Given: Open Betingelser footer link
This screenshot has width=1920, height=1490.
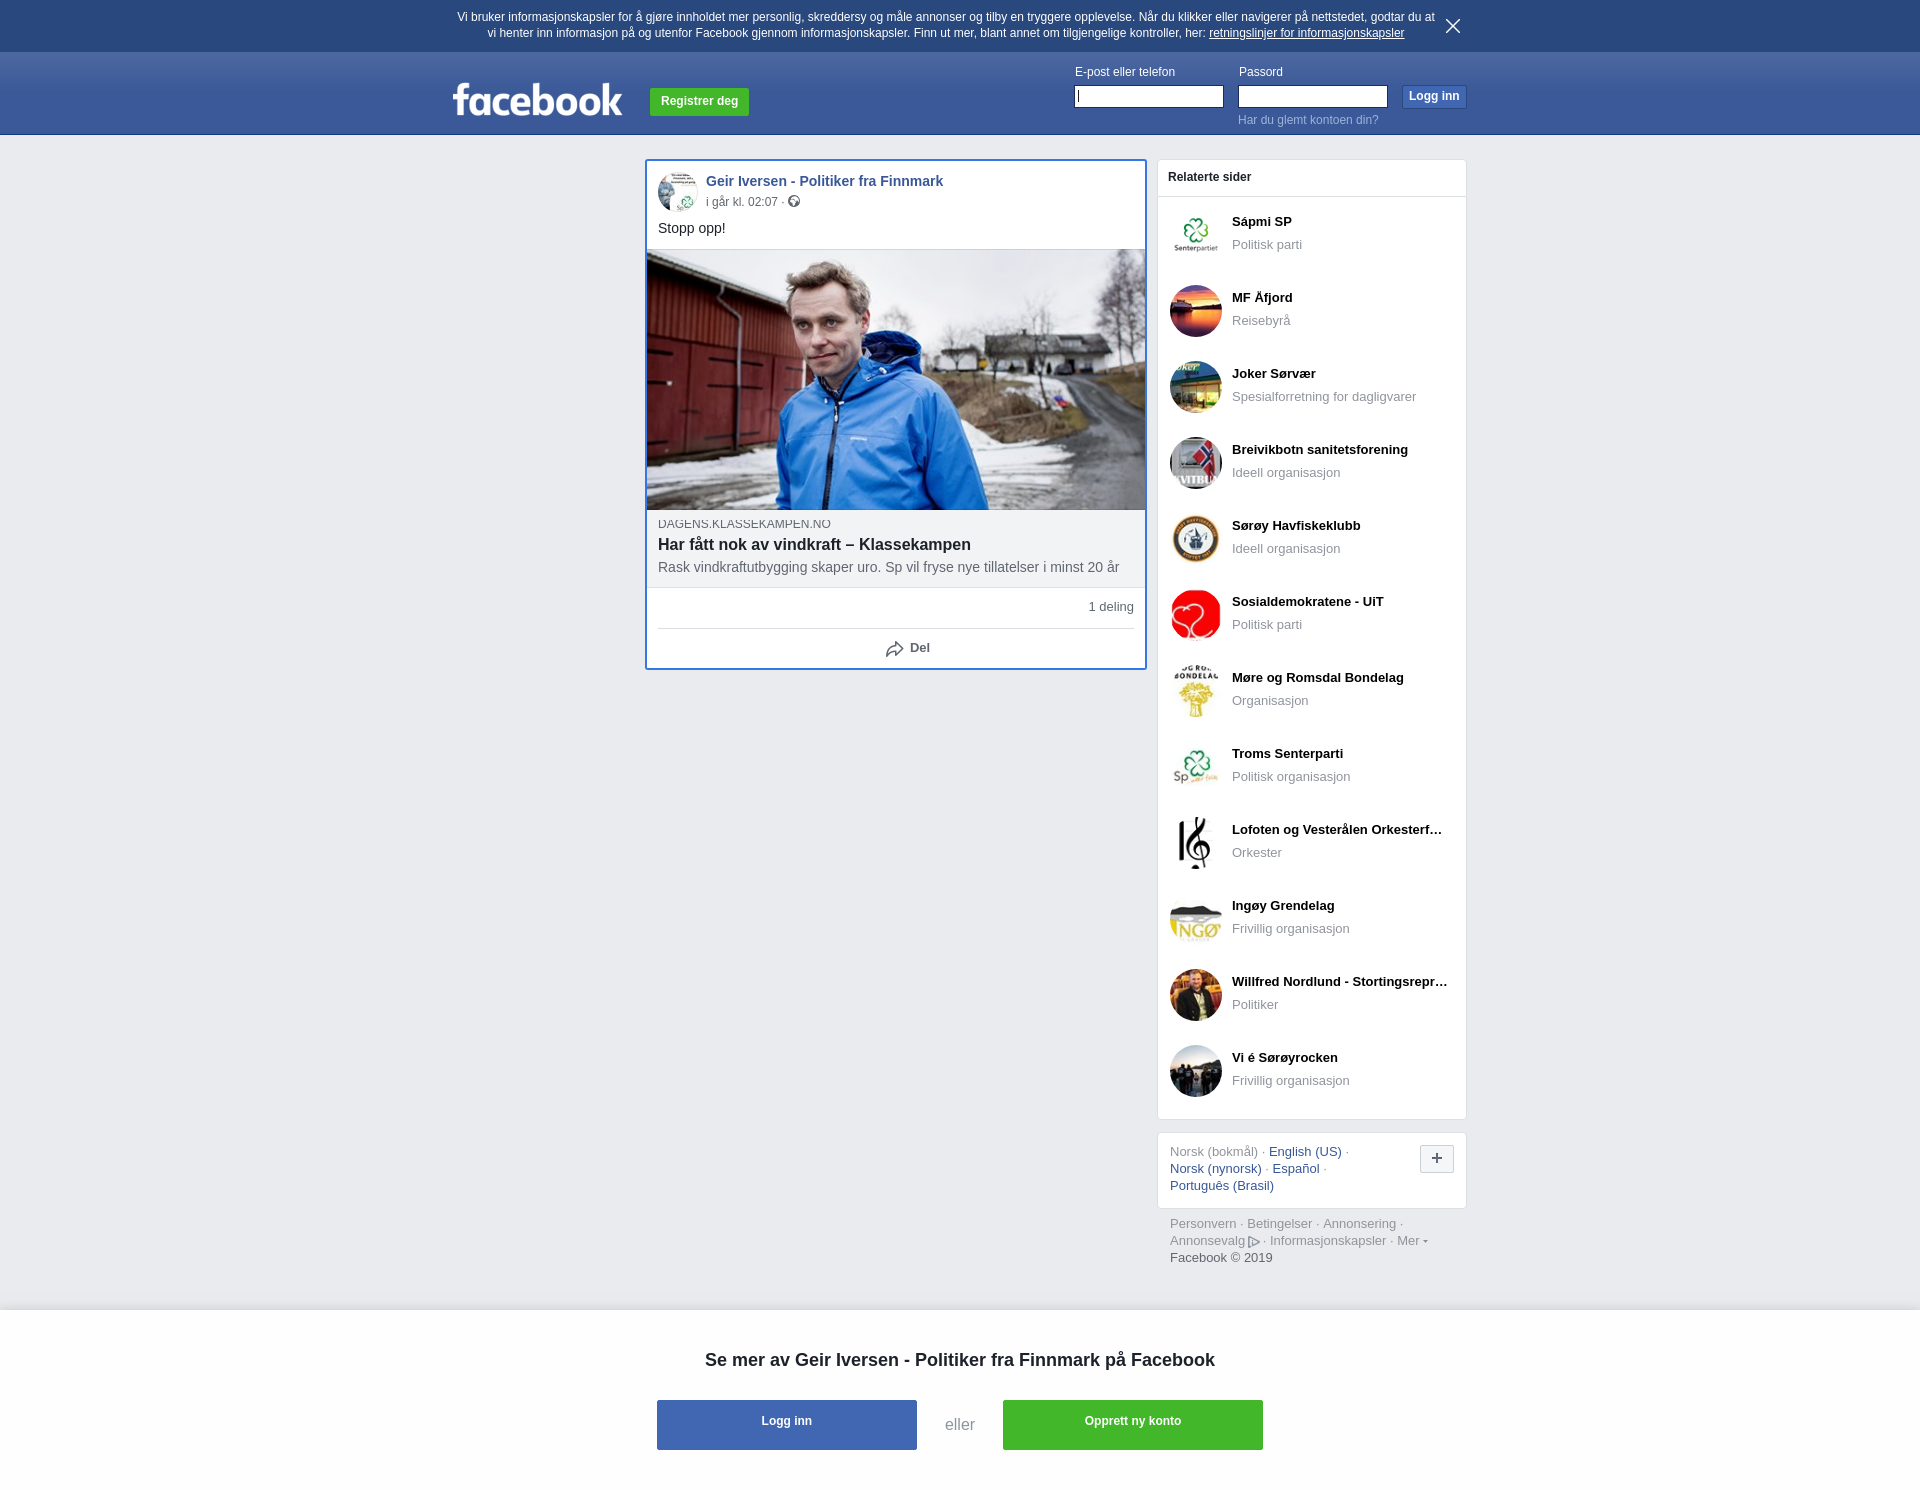Looking at the screenshot, I should 1279,1224.
